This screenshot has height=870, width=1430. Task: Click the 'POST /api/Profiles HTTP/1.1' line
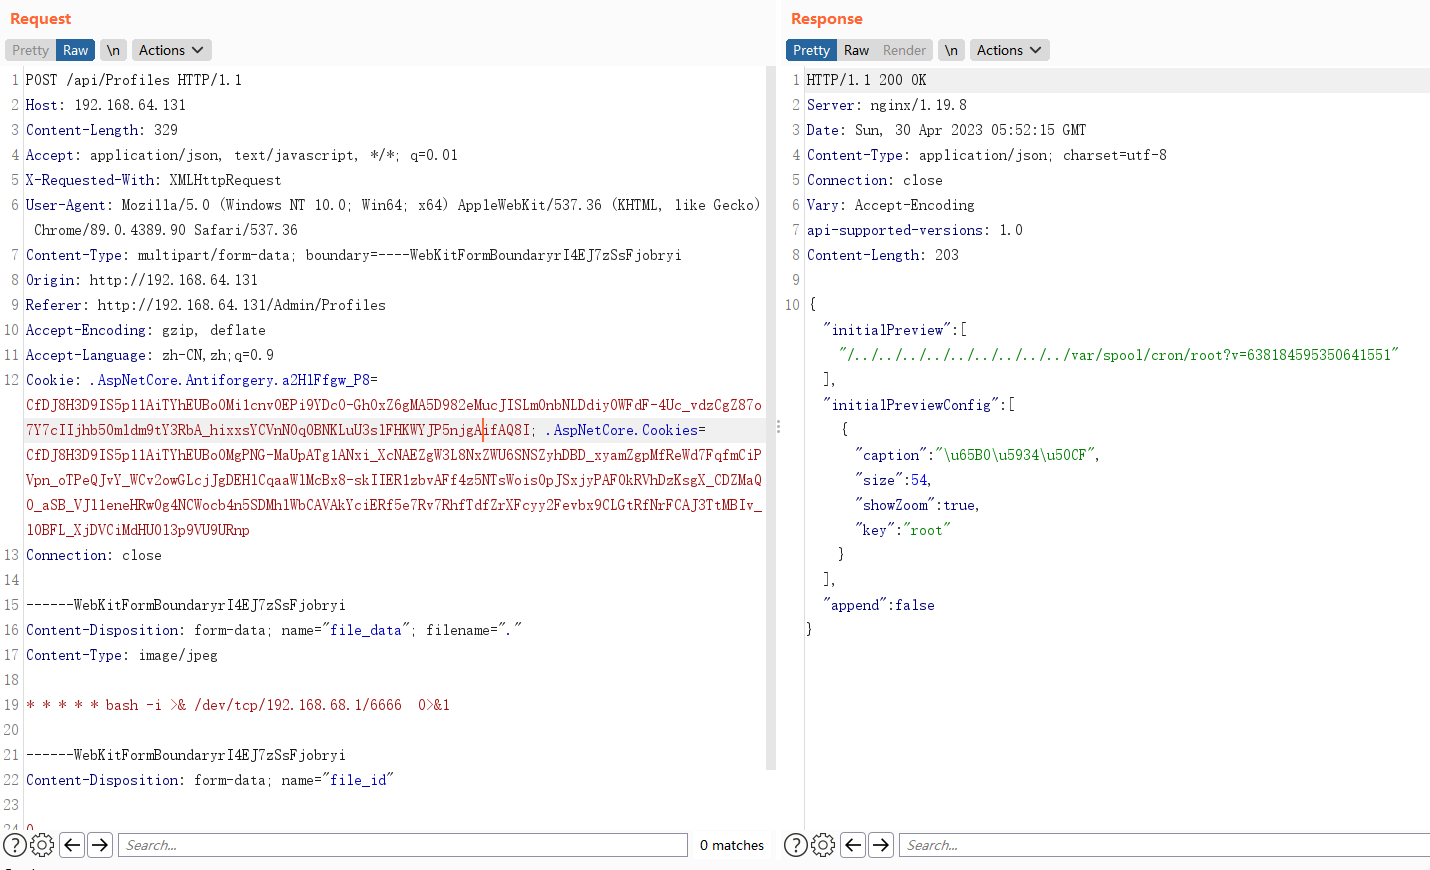133,80
